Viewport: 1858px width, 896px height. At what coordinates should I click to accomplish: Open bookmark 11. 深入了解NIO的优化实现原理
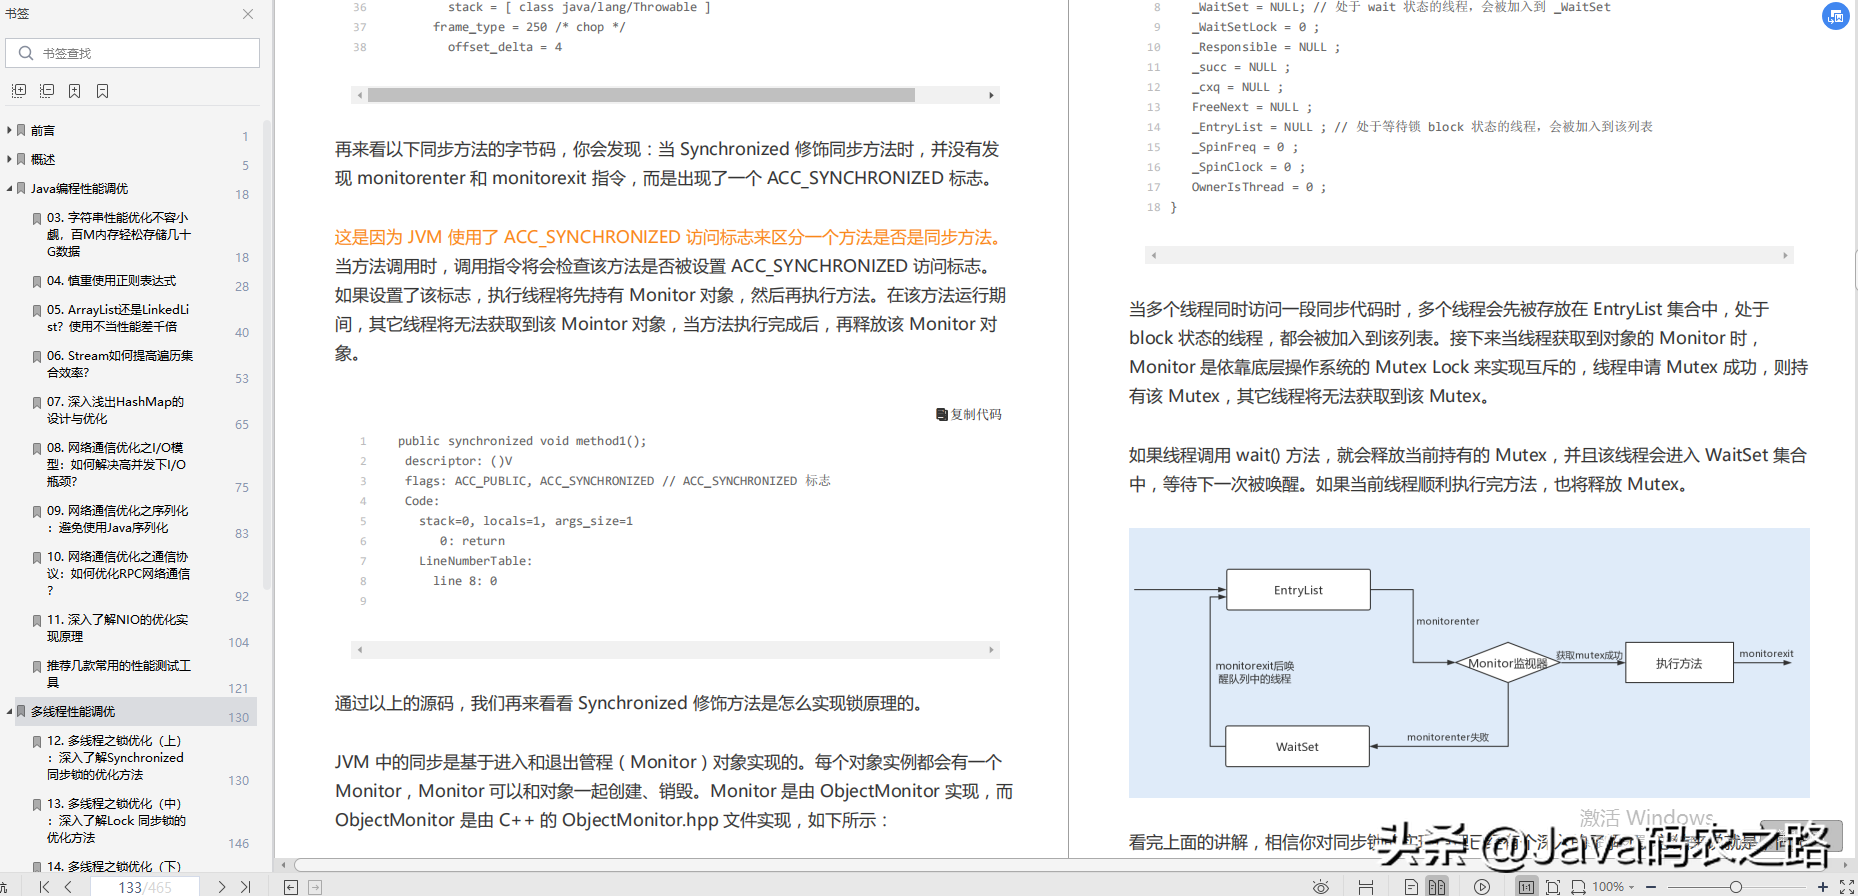tap(117, 628)
